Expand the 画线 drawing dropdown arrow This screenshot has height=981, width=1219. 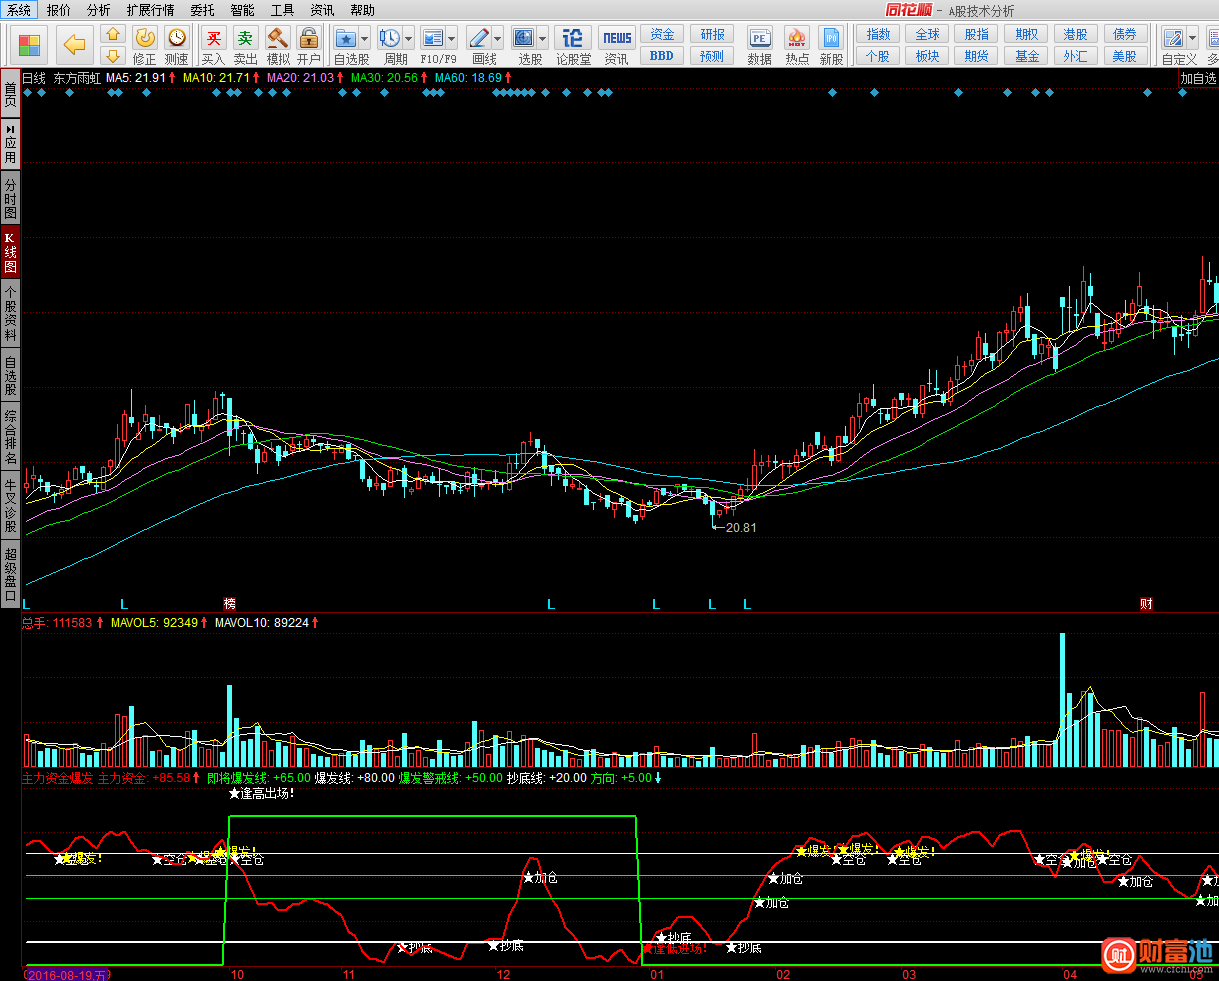tap(497, 39)
